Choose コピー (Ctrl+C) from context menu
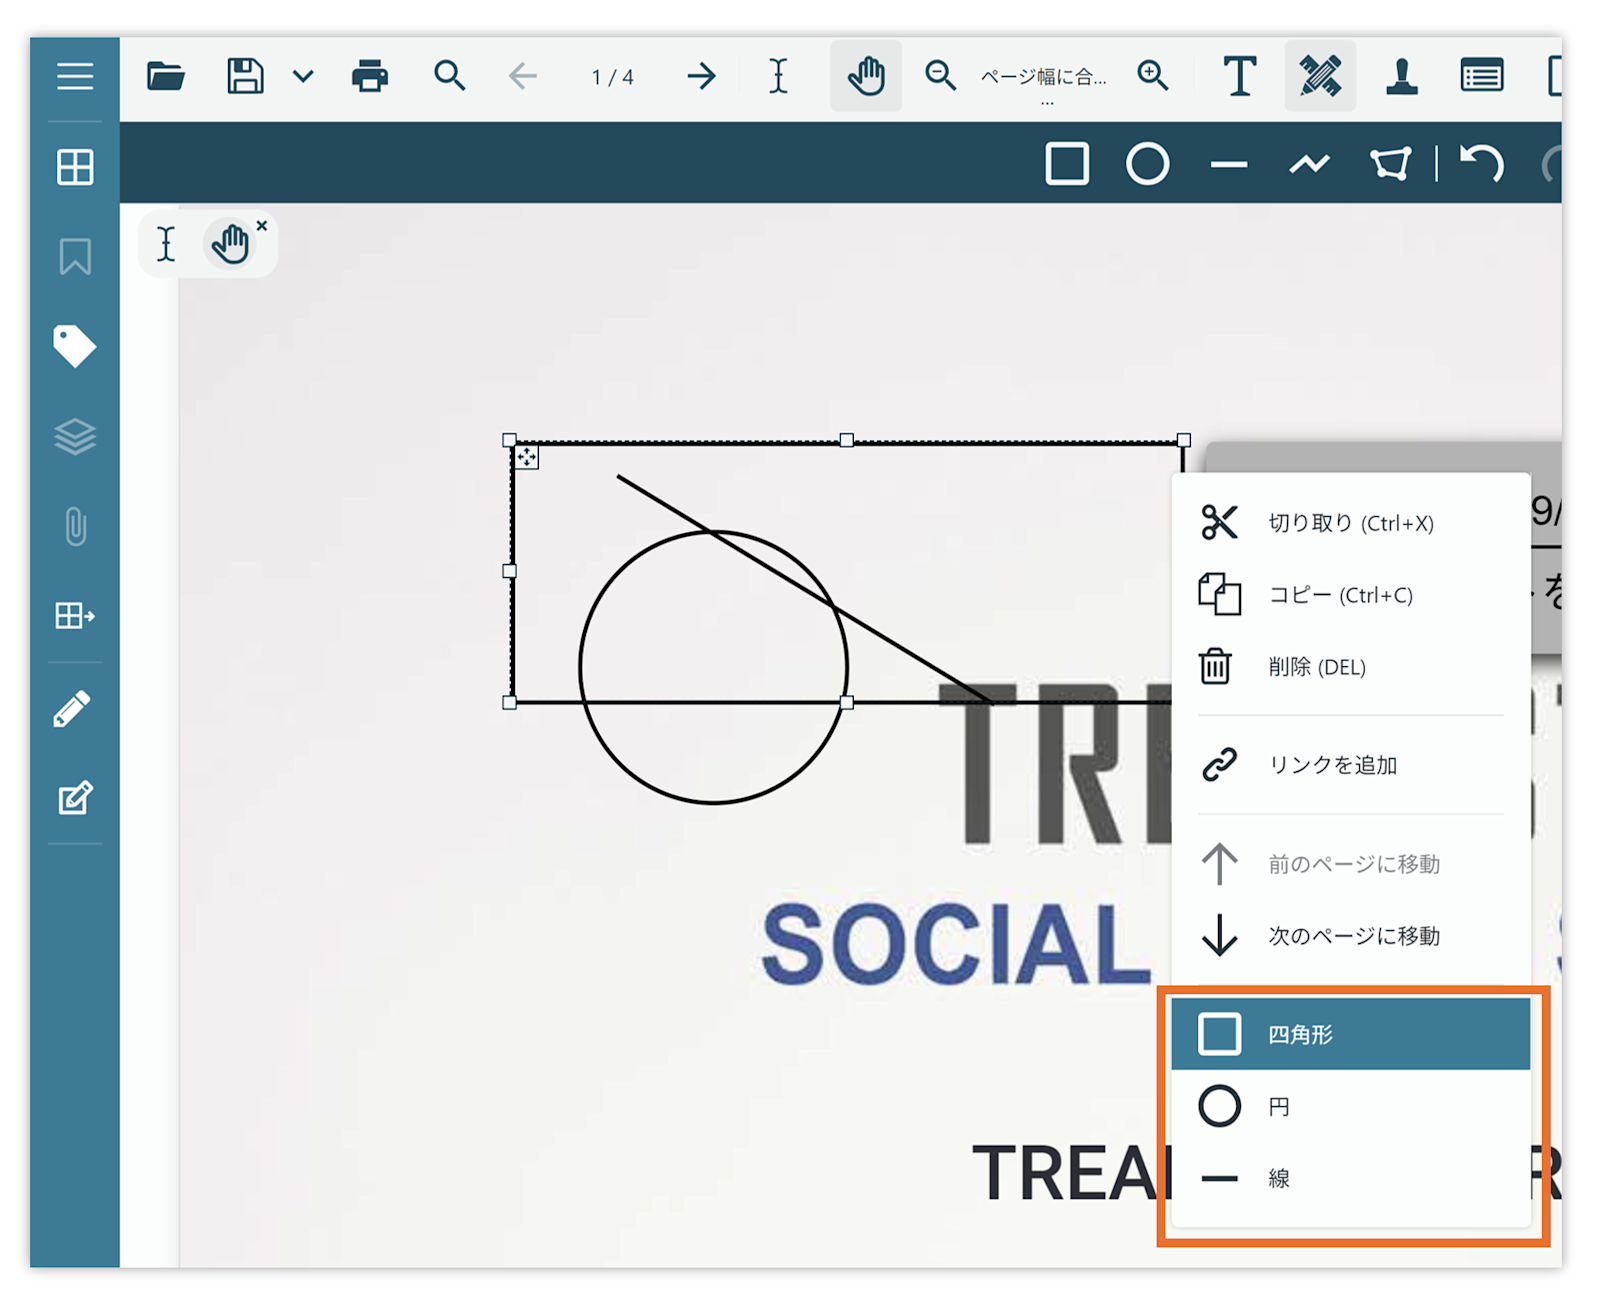The width and height of the screenshot is (1600, 1304). (x=1351, y=595)
